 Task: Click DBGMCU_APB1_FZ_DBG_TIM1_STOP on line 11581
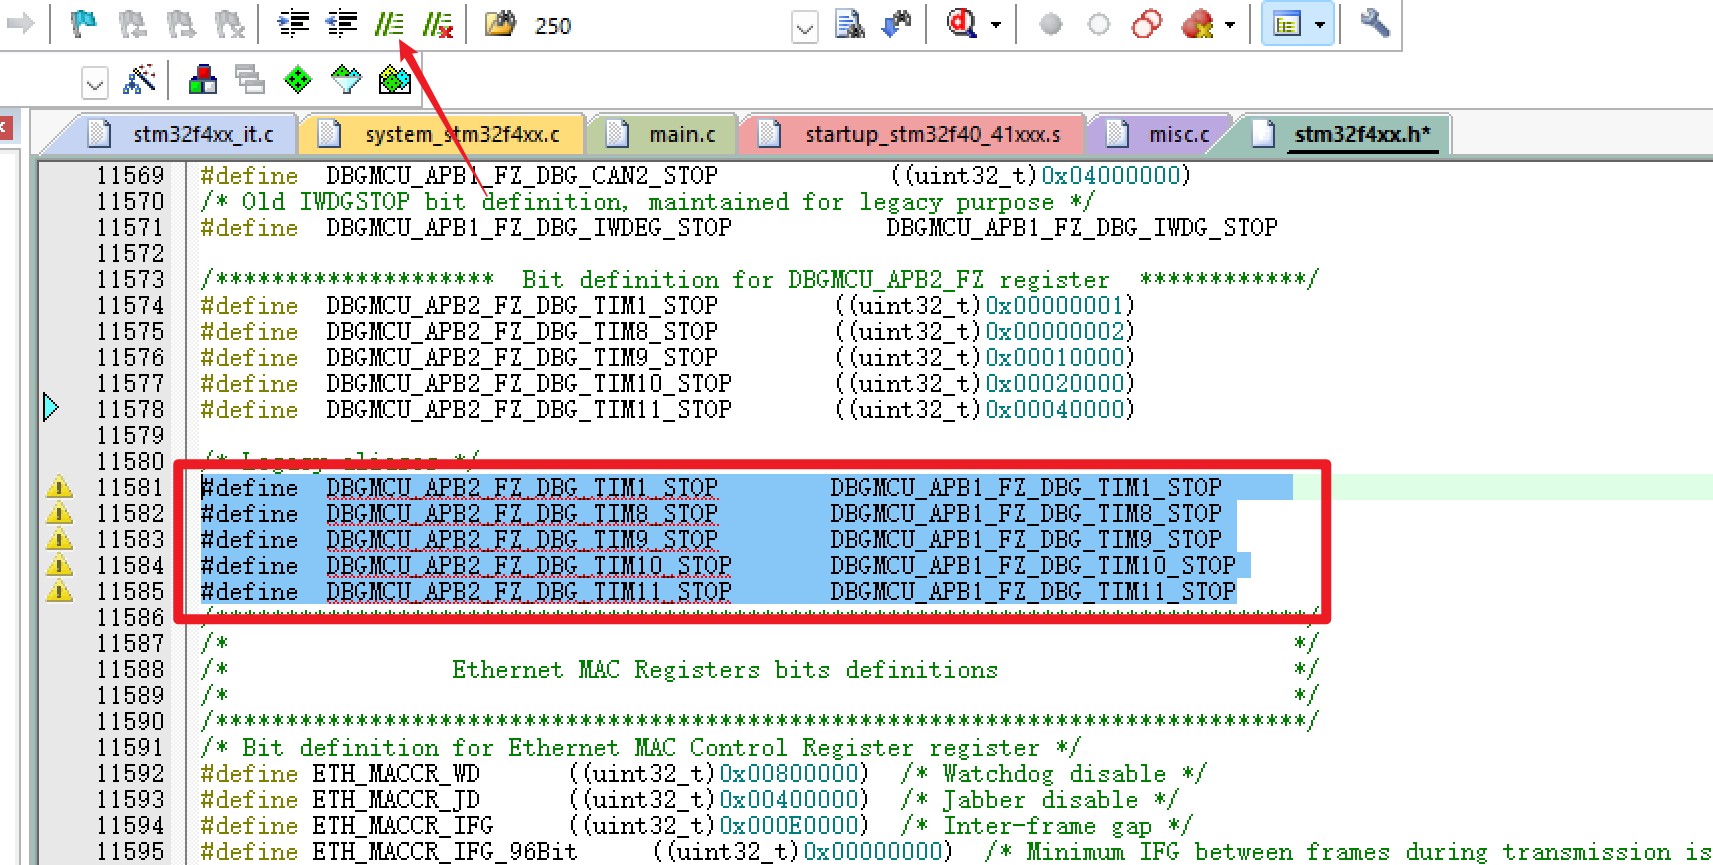tap(1026, 488)
